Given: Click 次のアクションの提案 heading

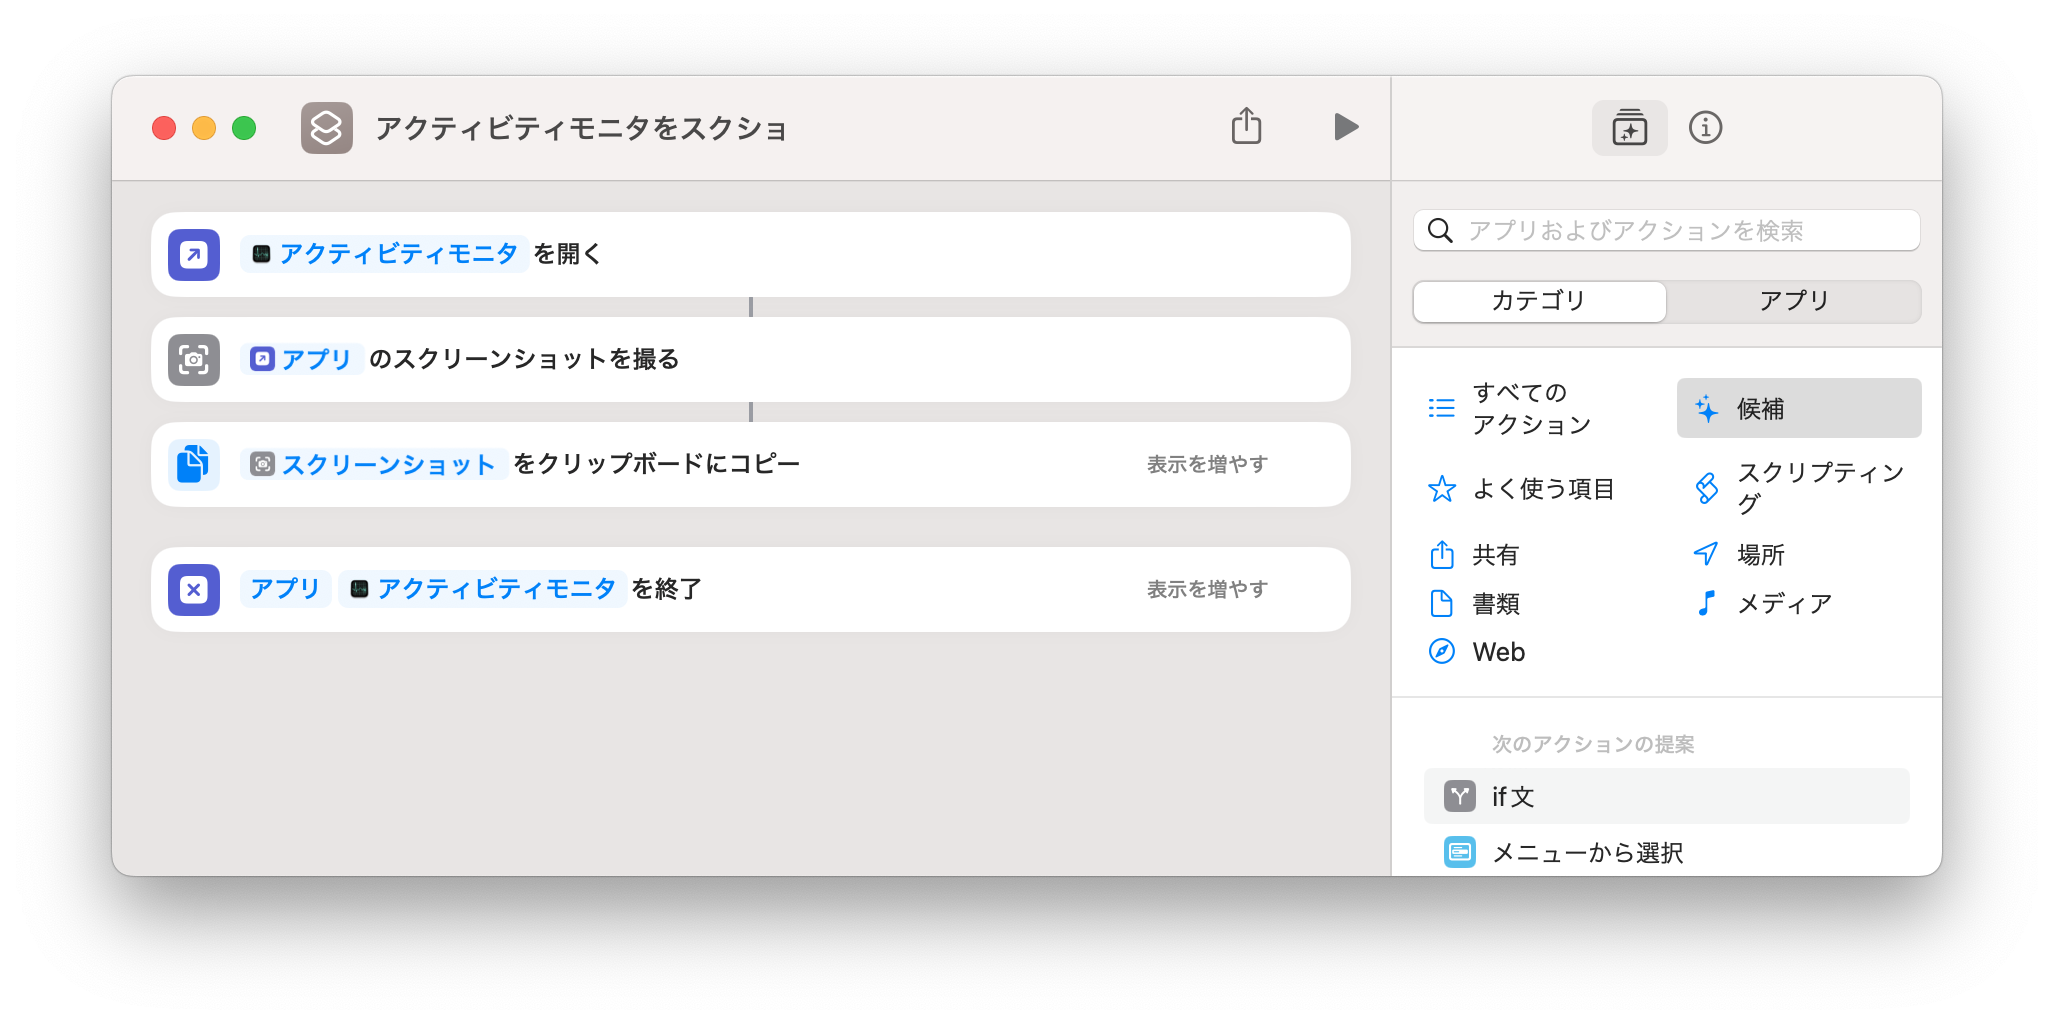Looking at the screenshot, I should coord(1593,744).
